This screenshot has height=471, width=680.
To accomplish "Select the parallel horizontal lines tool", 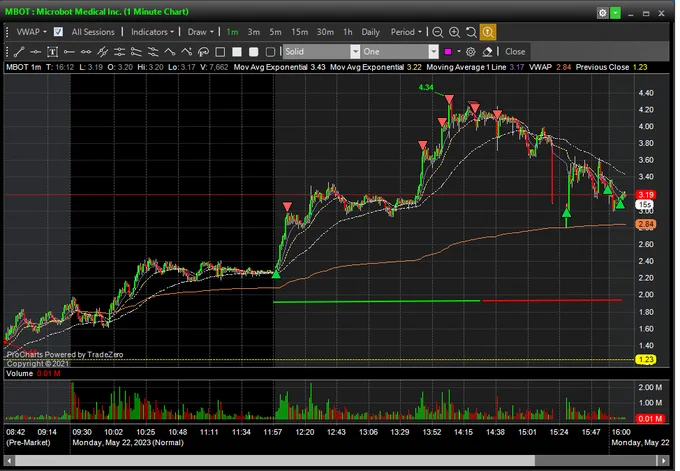I will pyautogui.click(x=119, y=52).
